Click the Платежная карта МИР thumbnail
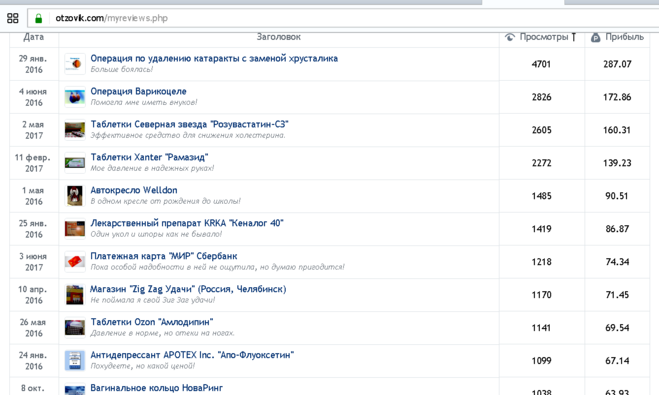659x395 pixels. coord(75,262)
